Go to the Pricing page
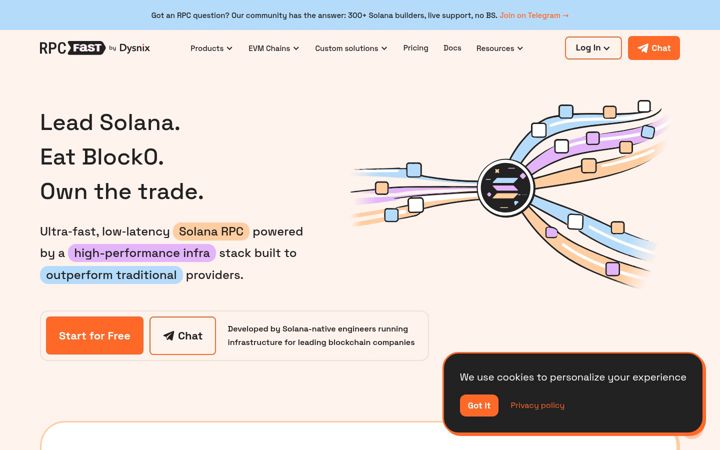This screenshot has height=450, width=720. click(416, 48)
